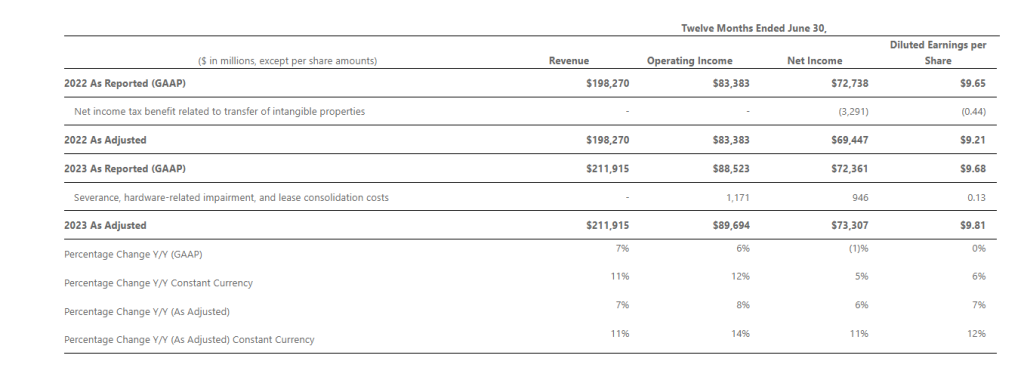Image resolution: width=1024 pixels, height=380 pixels.
Task: Select the 2023 As Reported (GAAP) row label
Action: tap(125, 168)
